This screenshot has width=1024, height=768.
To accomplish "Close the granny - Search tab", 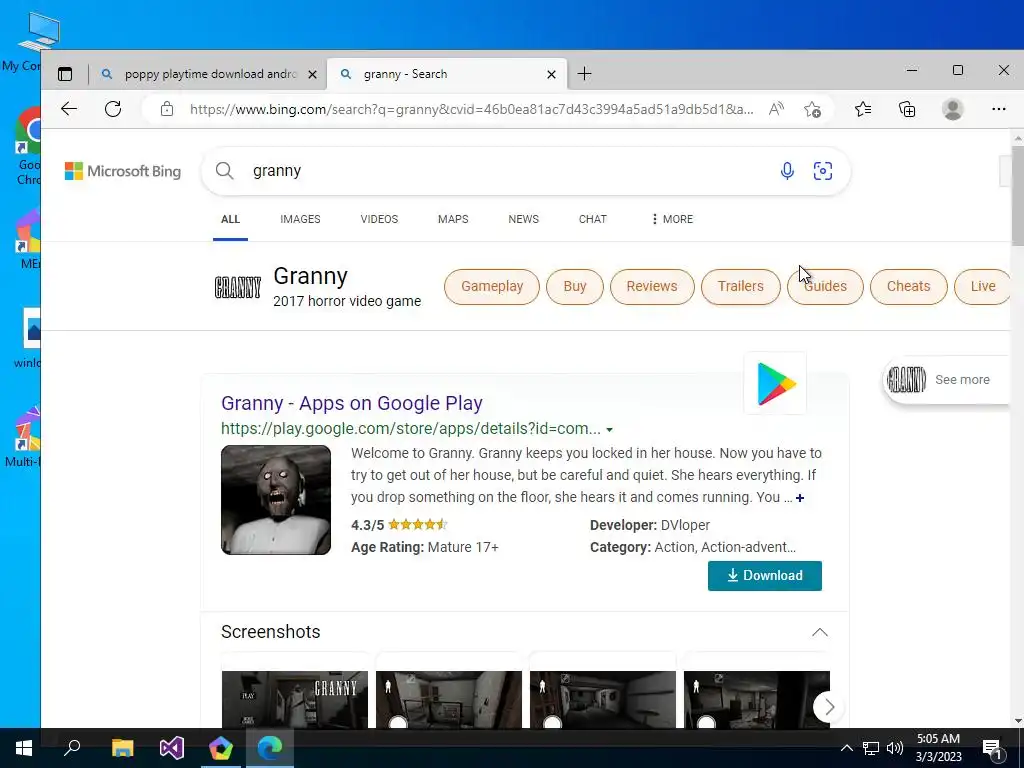I will (551, 74).
